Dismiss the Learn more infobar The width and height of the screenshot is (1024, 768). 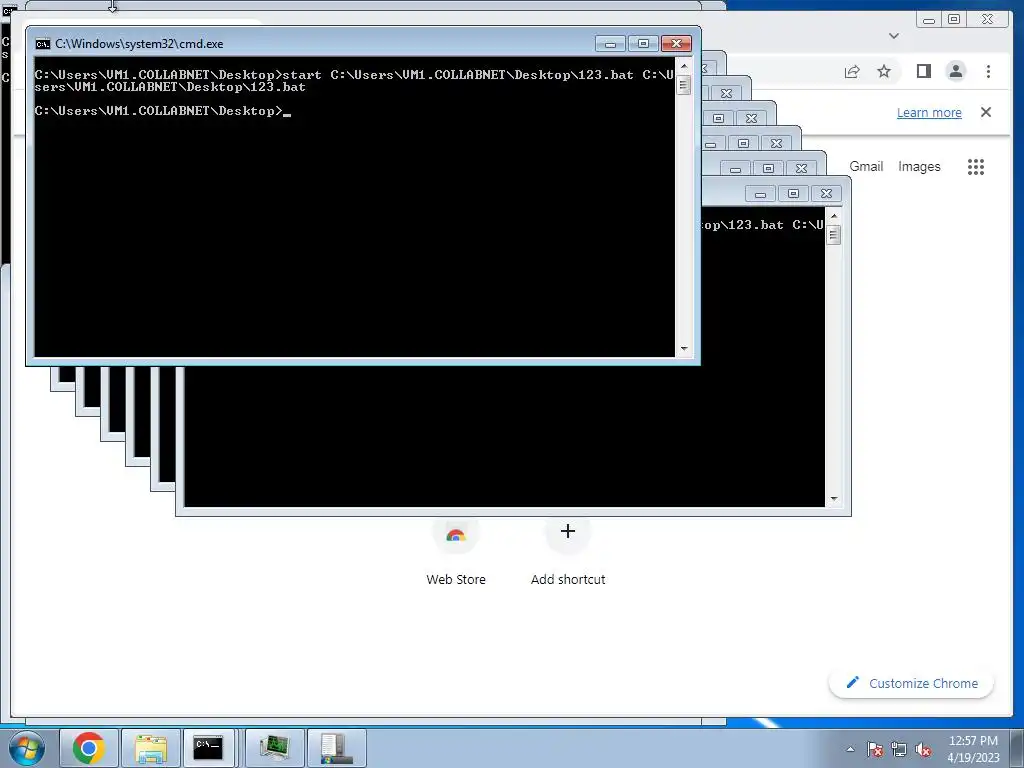[x=986, y=112]
